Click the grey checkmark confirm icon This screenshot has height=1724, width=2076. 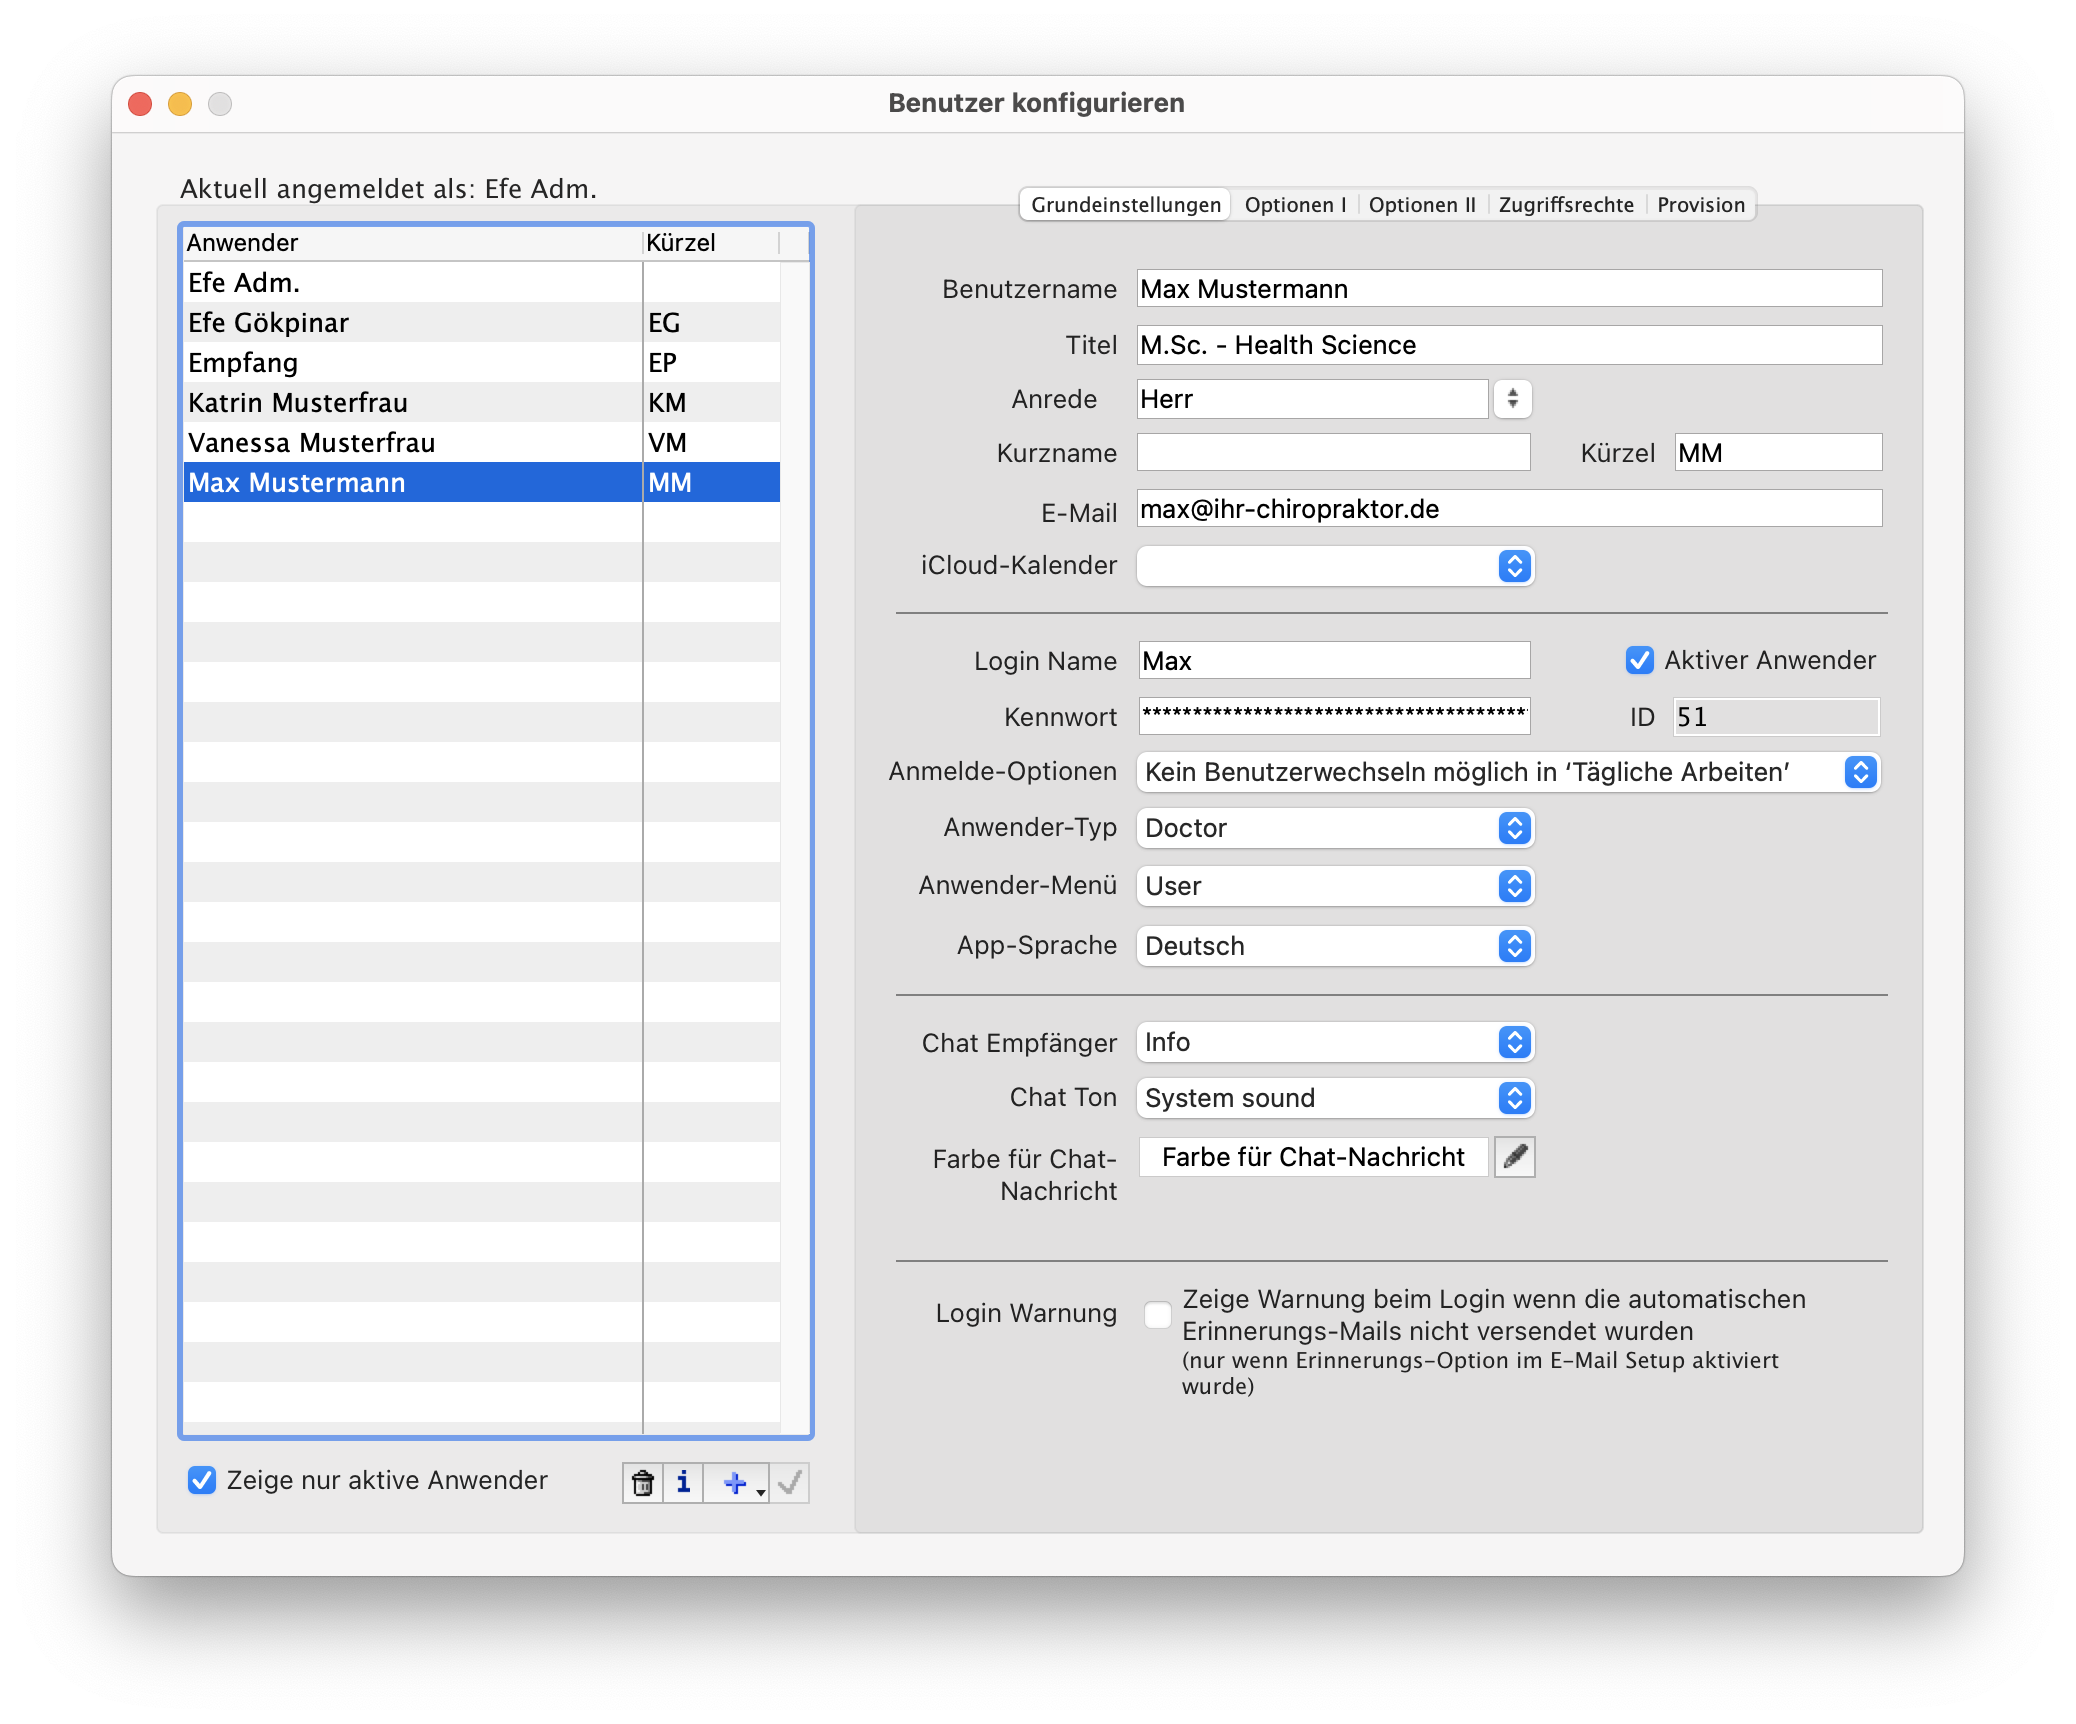tap(790, 1482)
